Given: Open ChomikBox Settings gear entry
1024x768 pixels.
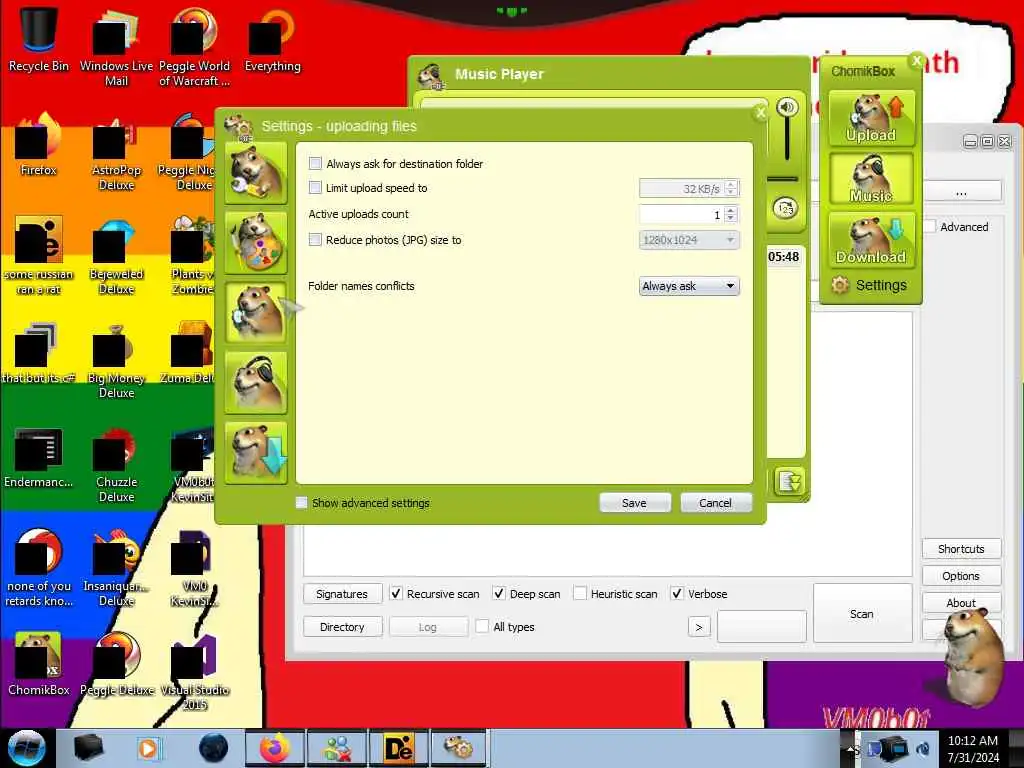Looking at the screenshot, I should [869, 285].
